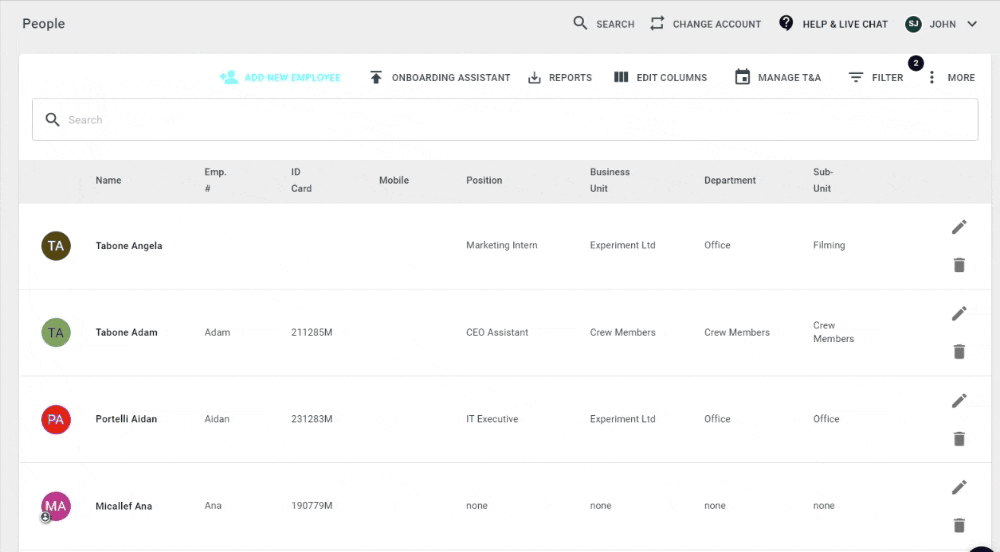
Task: Click HELP & LIVE CHAT label
Action: 845,24
